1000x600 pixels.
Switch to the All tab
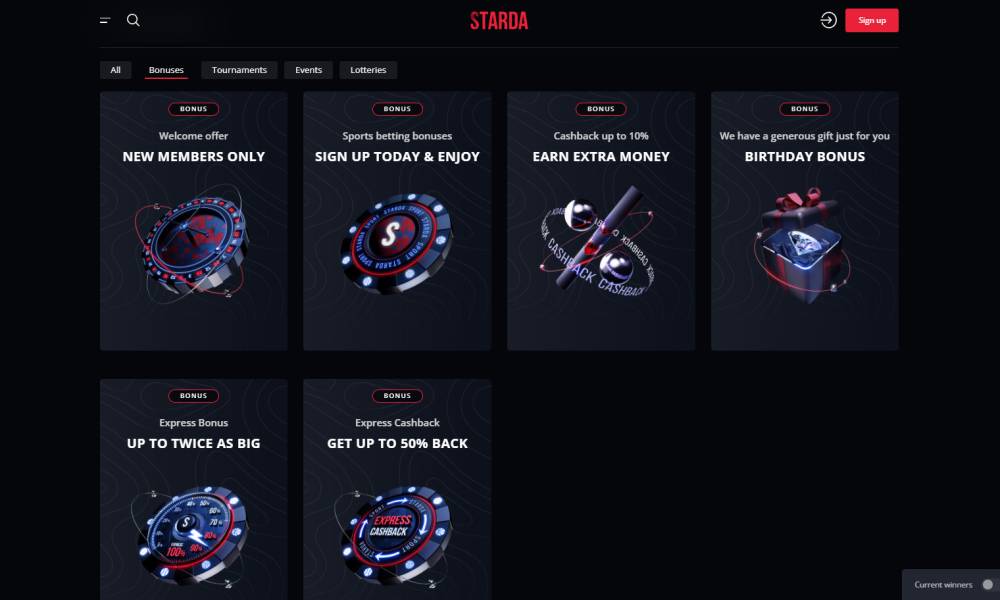[x=116, y=70]
